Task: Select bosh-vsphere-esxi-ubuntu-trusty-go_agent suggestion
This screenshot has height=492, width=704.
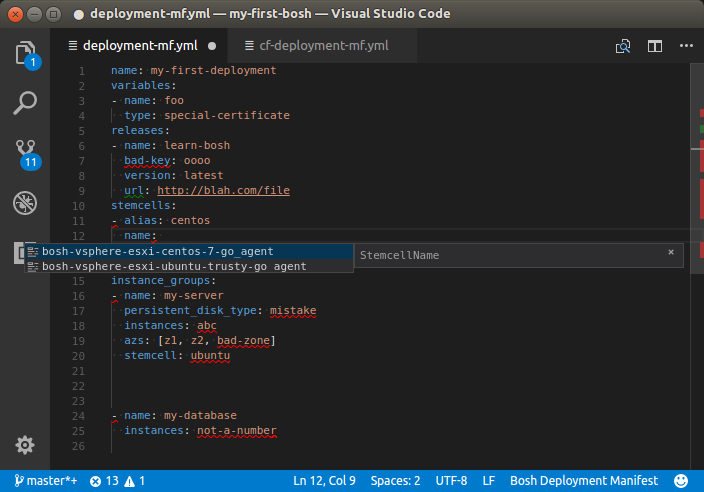Action: (189, 266)
